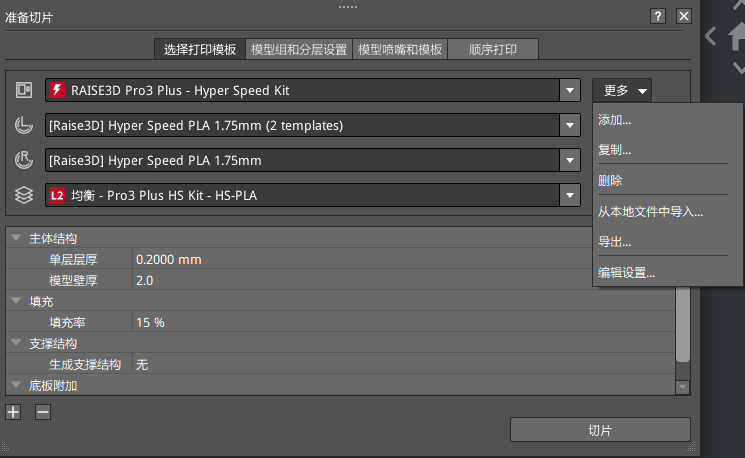Close the 准备切片 dialog
The image size is (745, 458).
(x=684, y=16)
